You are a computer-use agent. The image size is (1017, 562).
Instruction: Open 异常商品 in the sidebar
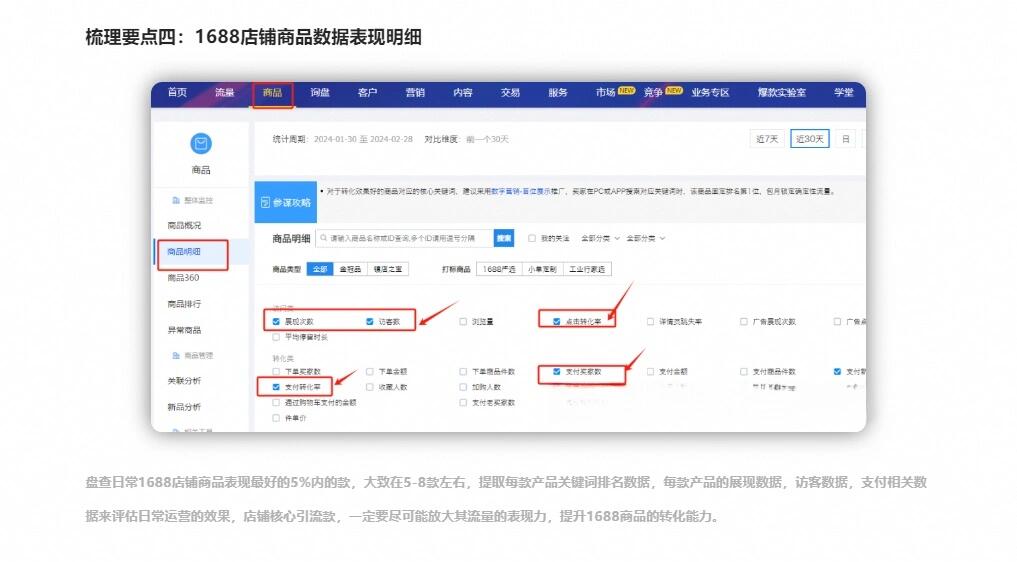[x=184, y=330]
